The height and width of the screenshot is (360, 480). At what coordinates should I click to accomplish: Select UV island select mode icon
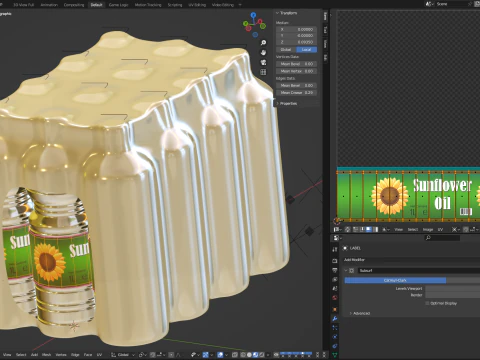click(x=376, y=229)
